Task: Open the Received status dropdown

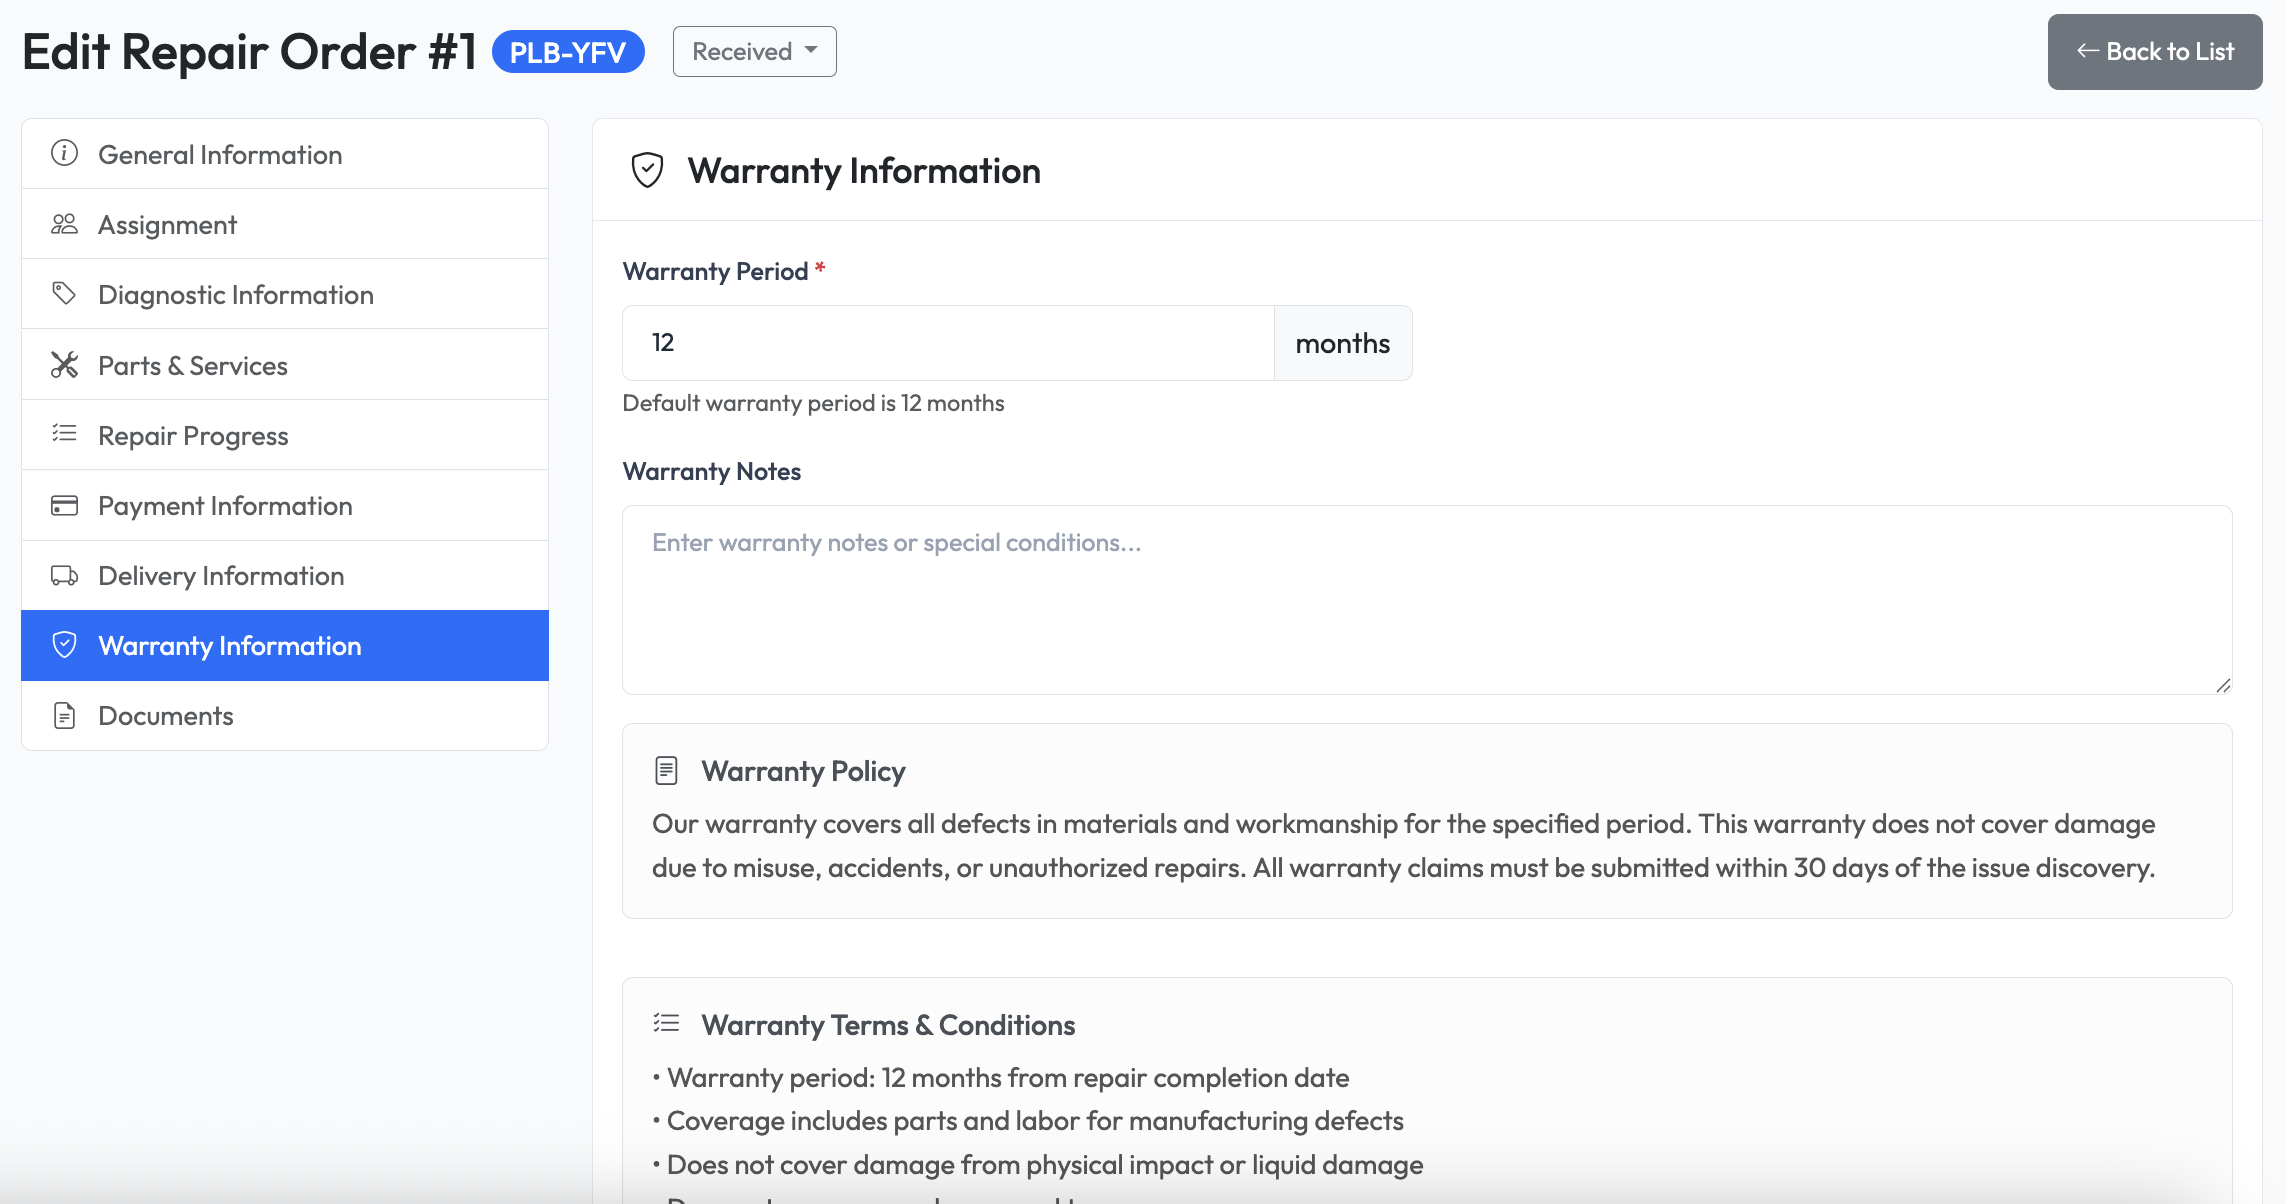Action: point(754,52)
